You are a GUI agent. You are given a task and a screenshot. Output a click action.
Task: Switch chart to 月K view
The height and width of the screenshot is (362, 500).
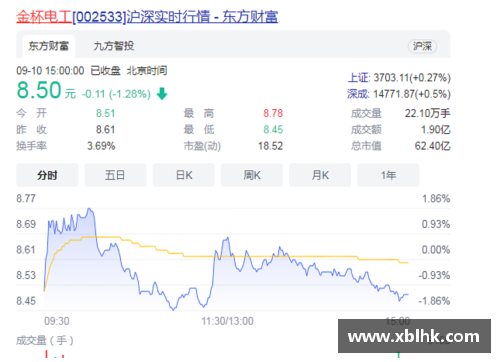[x=320, y=175]
